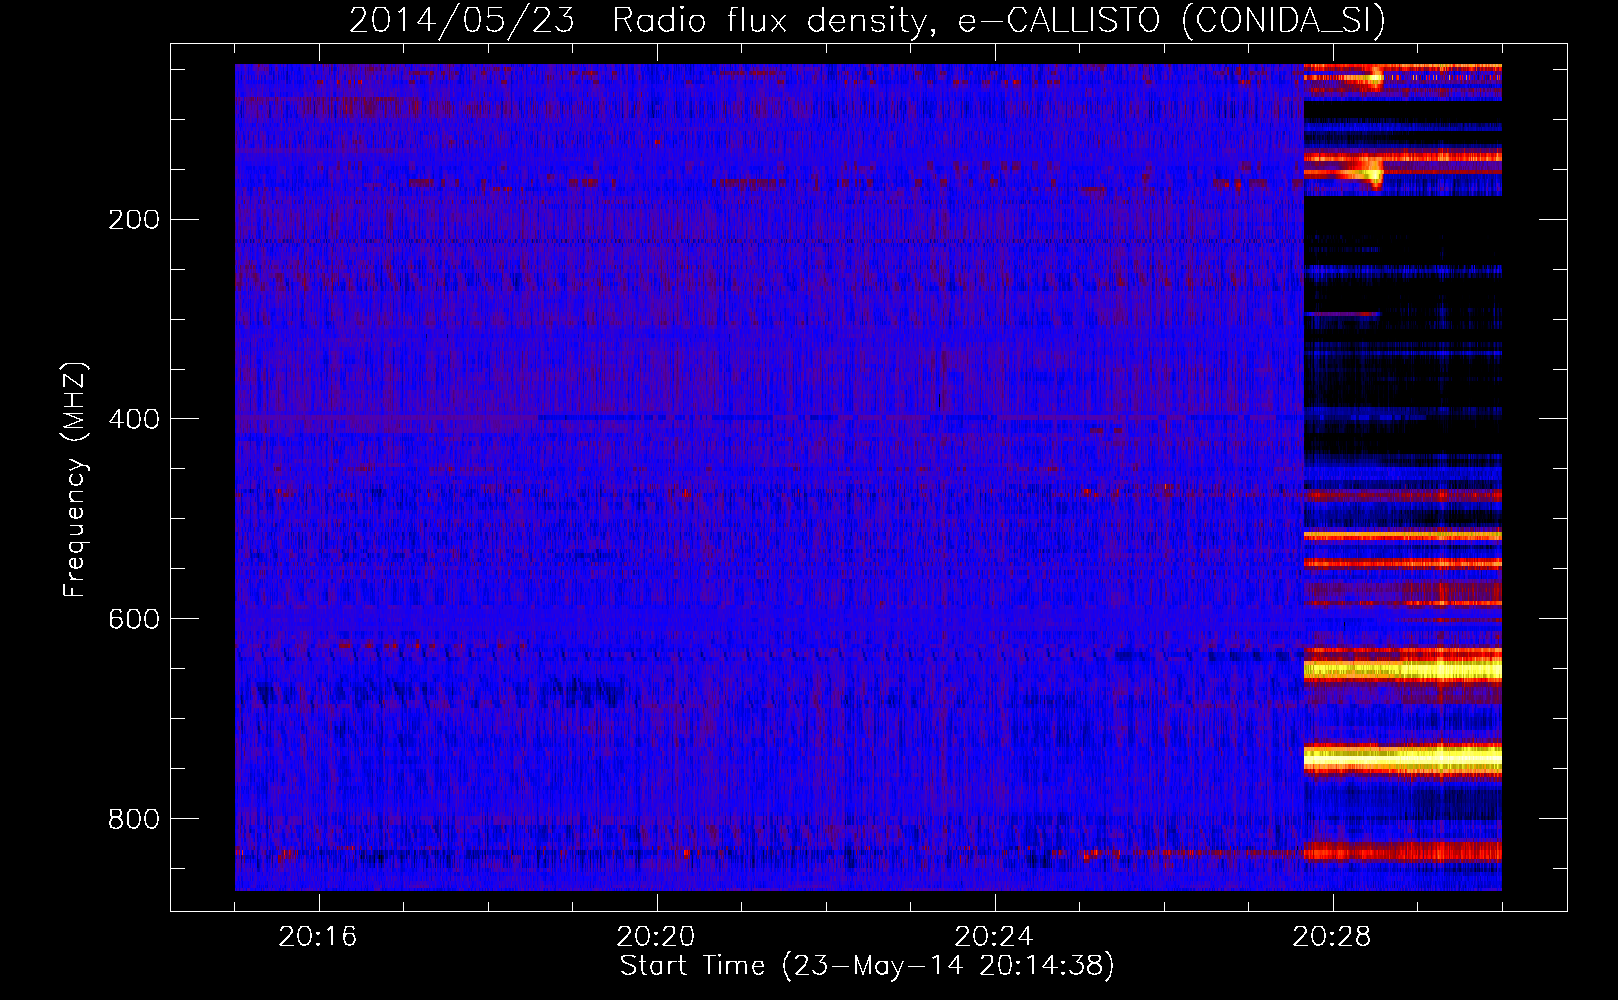Click the 800 frequency tick label
1618x1000 pixels.
pyautogui.click(x=134, y=819)
